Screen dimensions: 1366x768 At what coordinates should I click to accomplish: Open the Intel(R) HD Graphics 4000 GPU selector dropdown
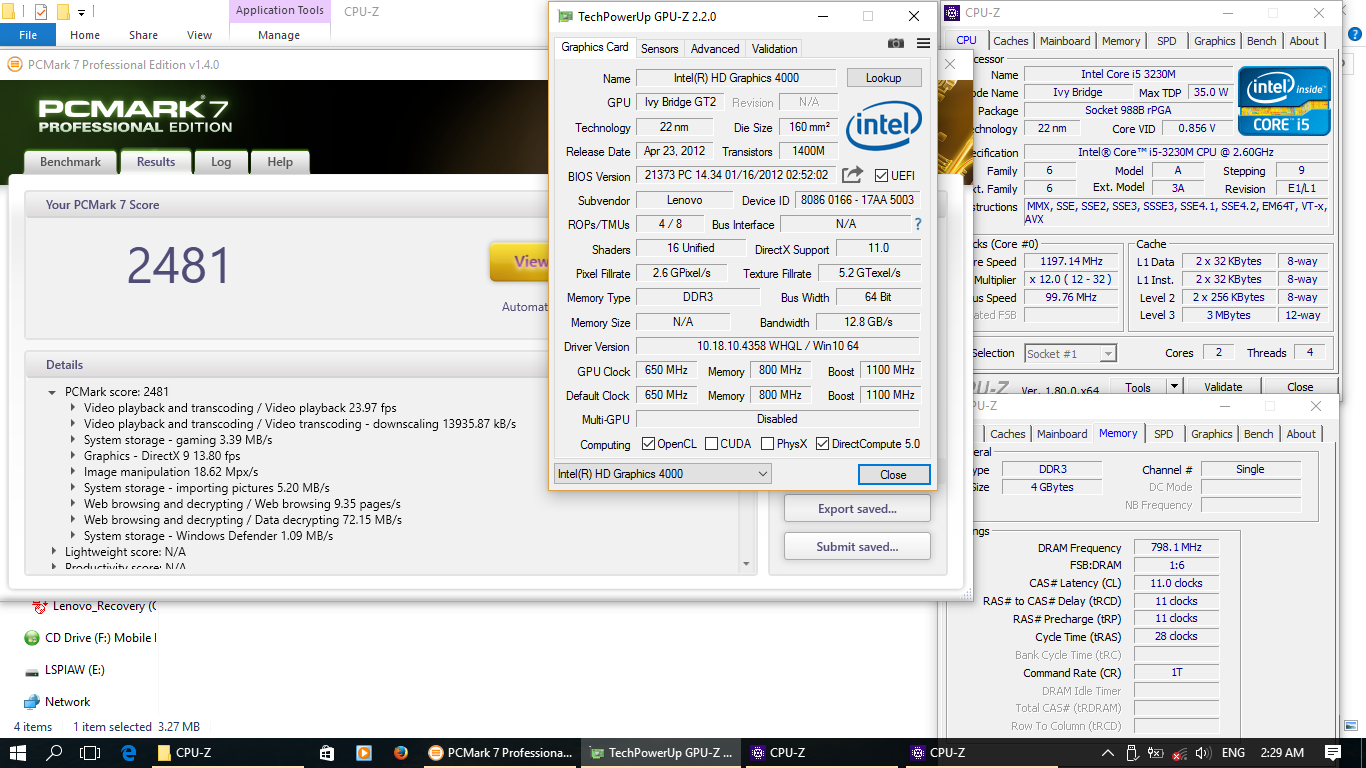(x=662, y=474)
